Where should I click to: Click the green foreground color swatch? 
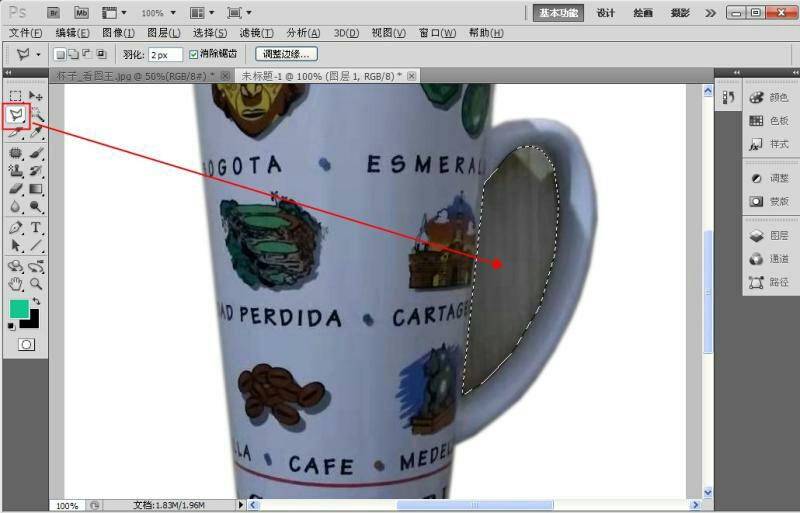coord(19,309)
